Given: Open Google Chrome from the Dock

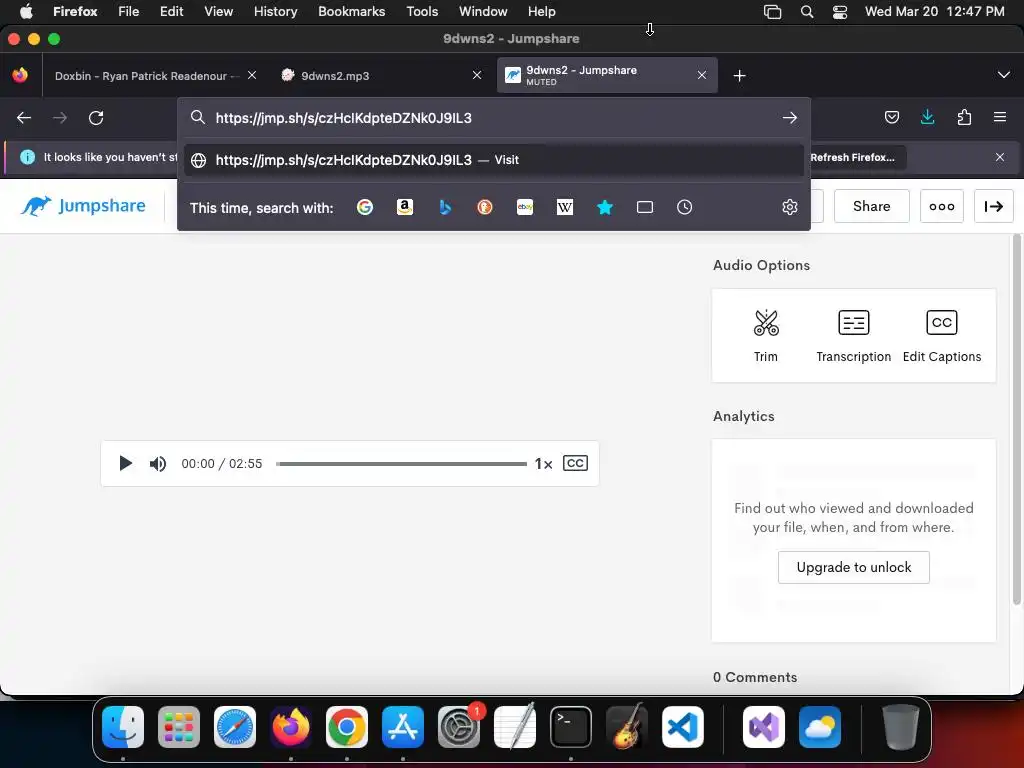Looking at the screenshot, I should pyautogui.click(x=347, y=727).
